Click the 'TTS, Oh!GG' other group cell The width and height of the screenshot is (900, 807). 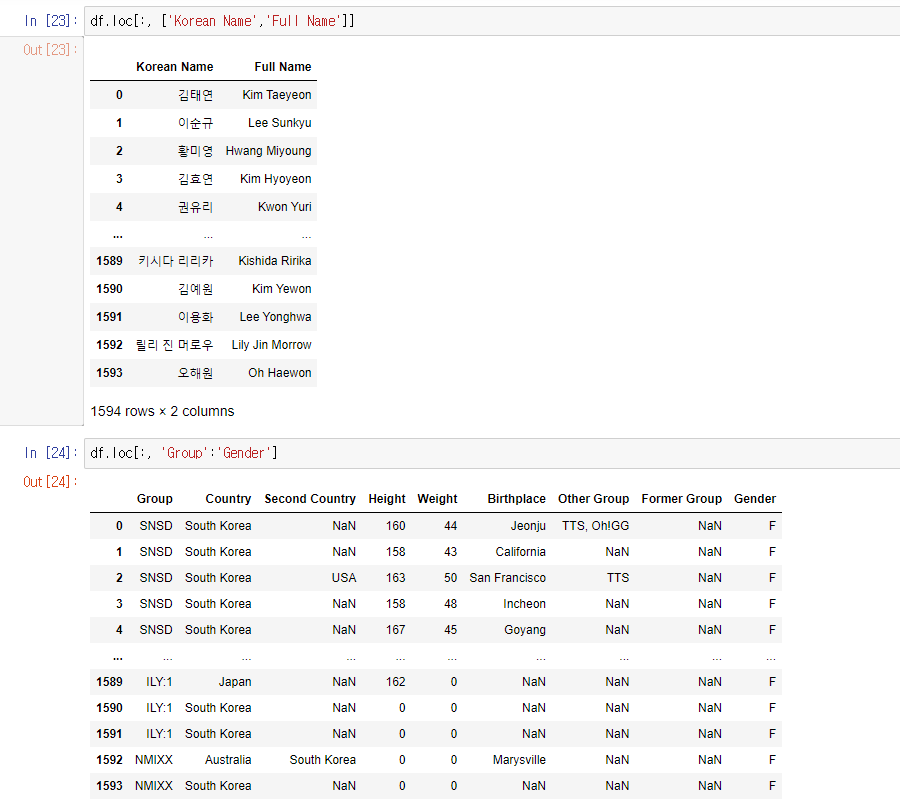(x=595, y=526)
